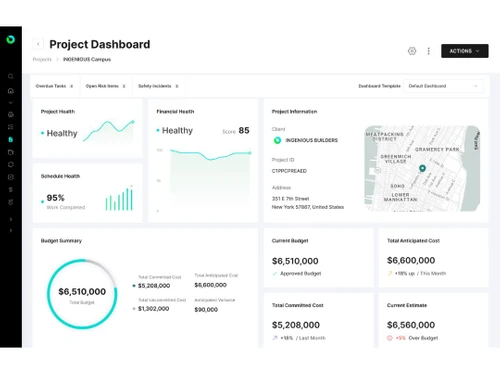Expand the bottom-most sidebar right chevron
The width and height of the screenshot is (500, 375).
coord(11,230)
